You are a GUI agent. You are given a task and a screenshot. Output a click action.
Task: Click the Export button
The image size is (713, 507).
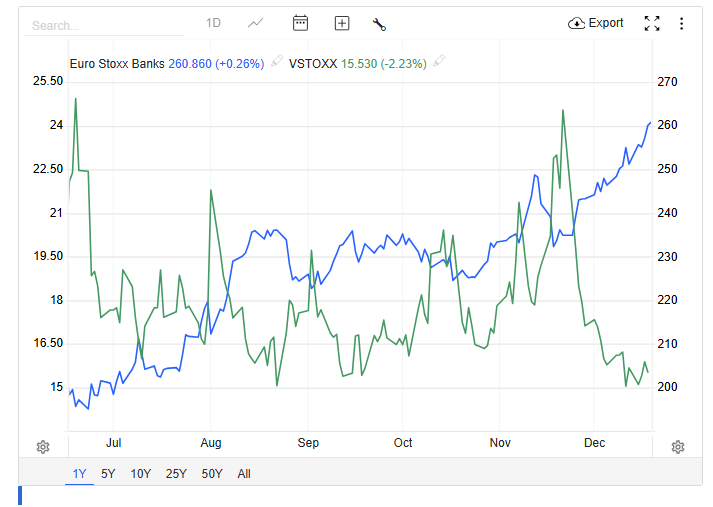click(596, 23)
